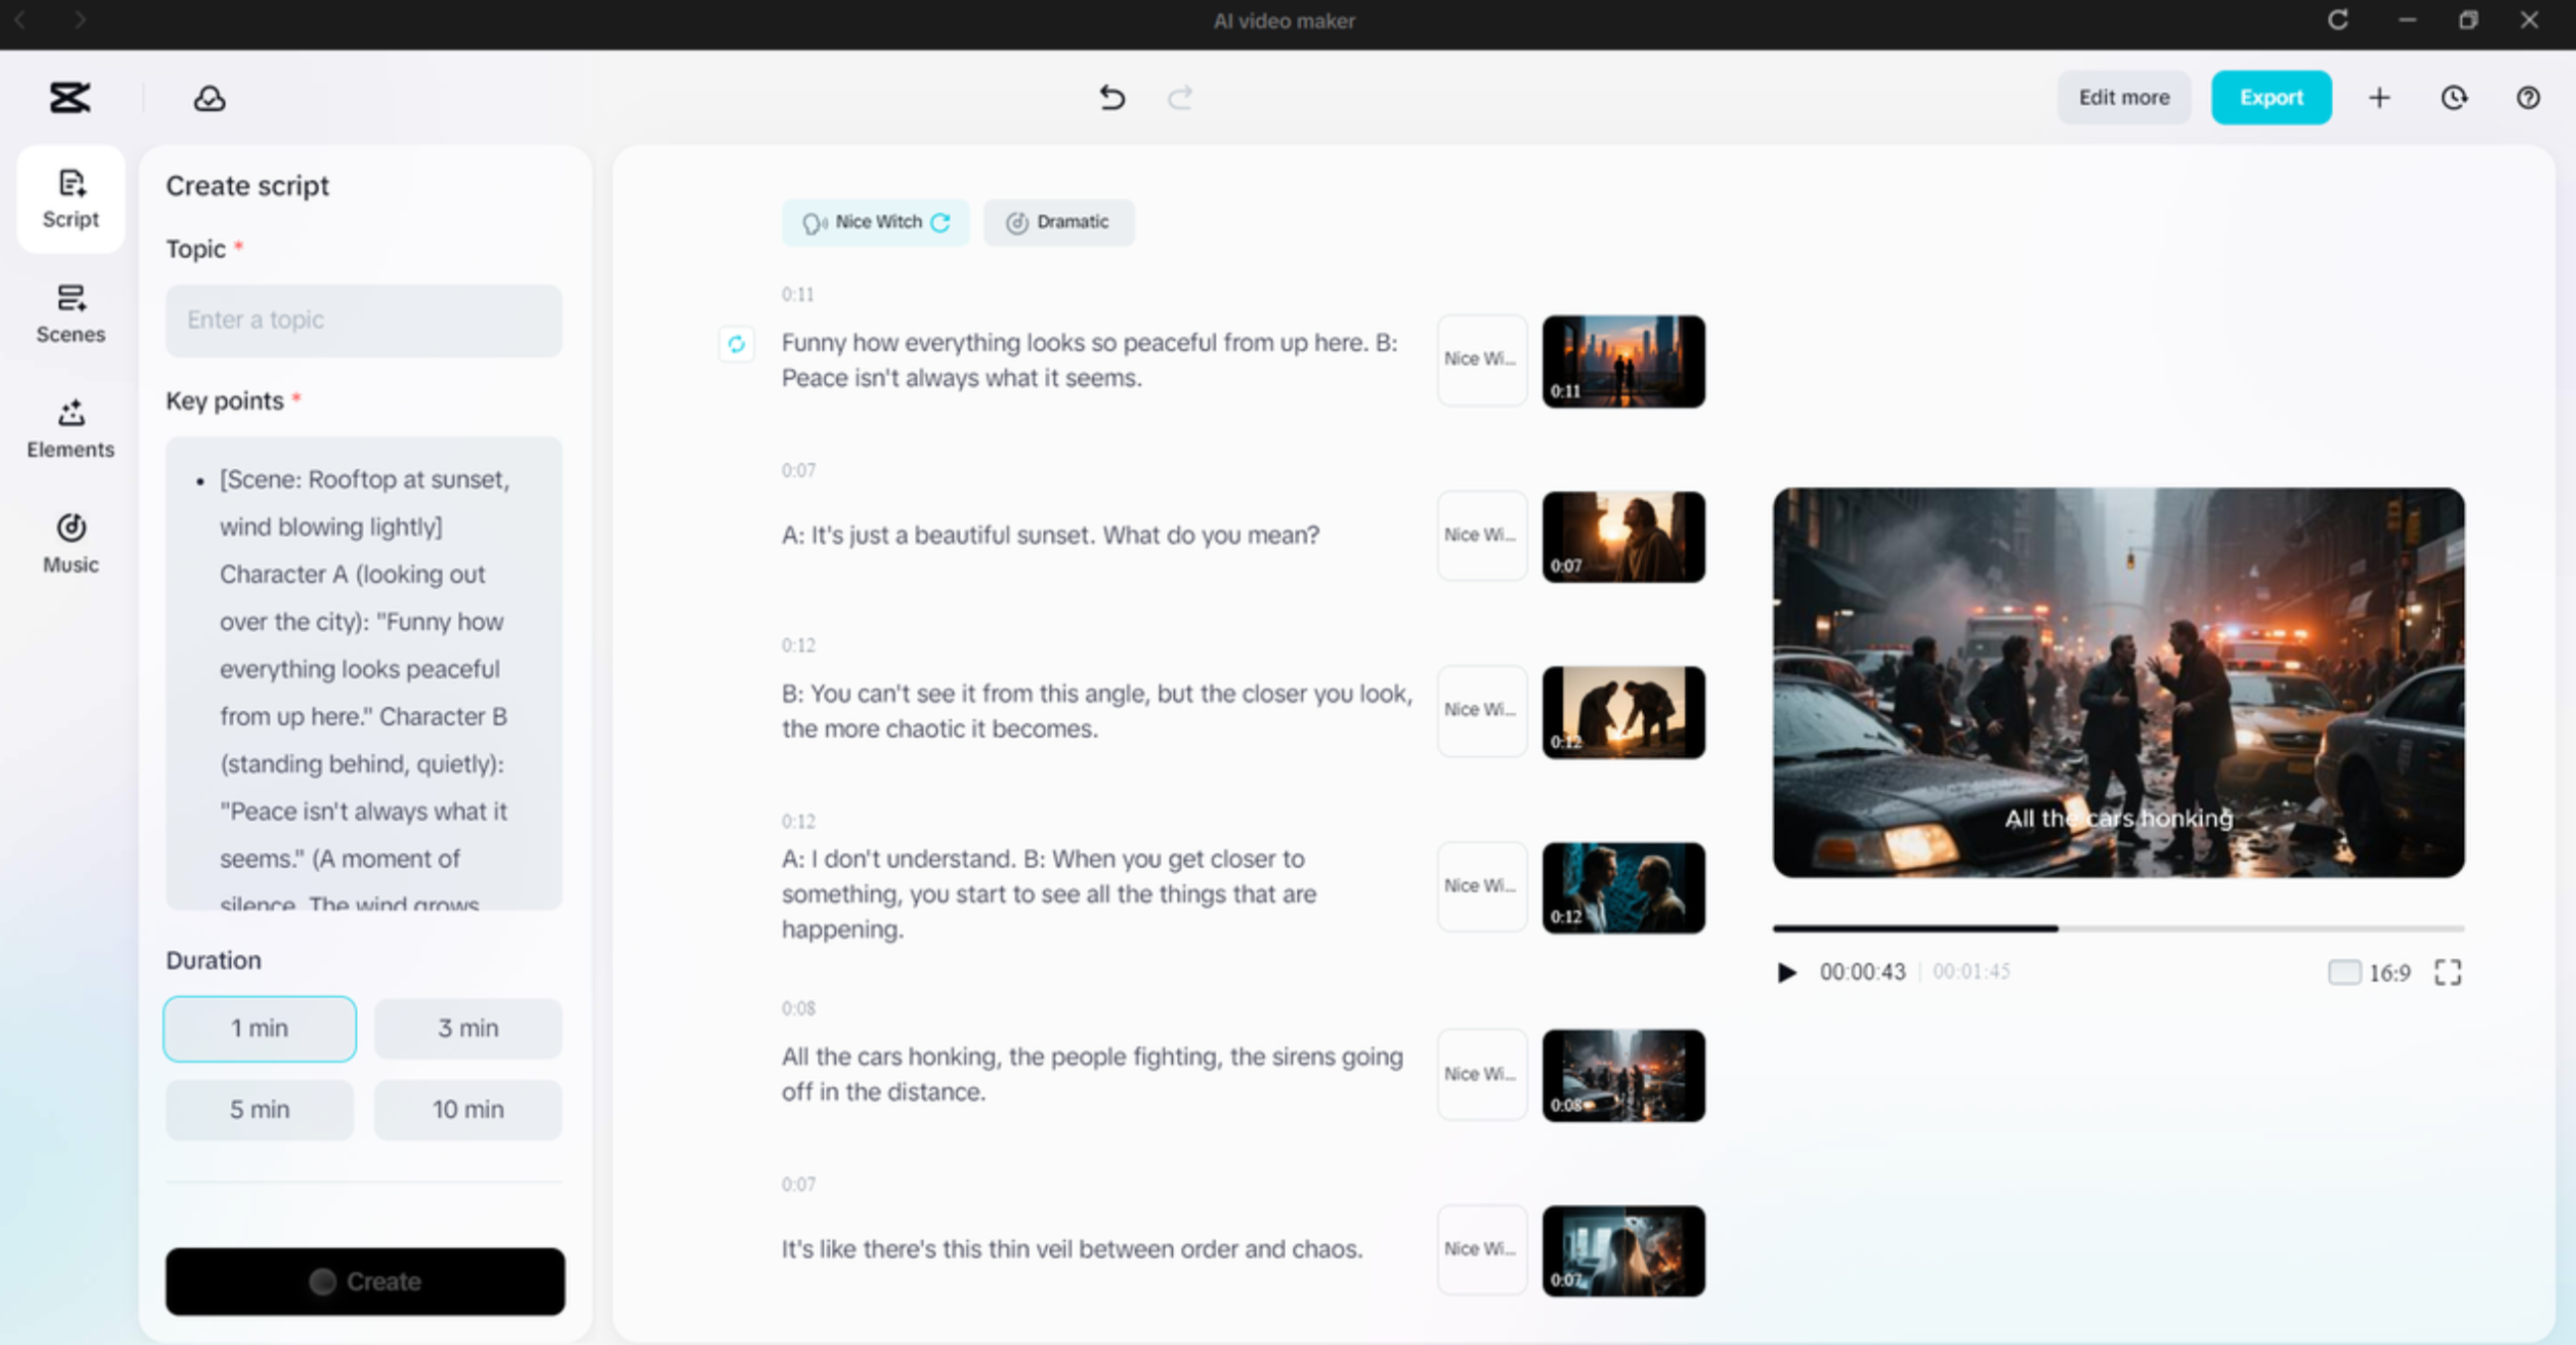The image size is (2576, 1345).
Task: Expand preview to fullscreen
Action: pos(2449,971)
